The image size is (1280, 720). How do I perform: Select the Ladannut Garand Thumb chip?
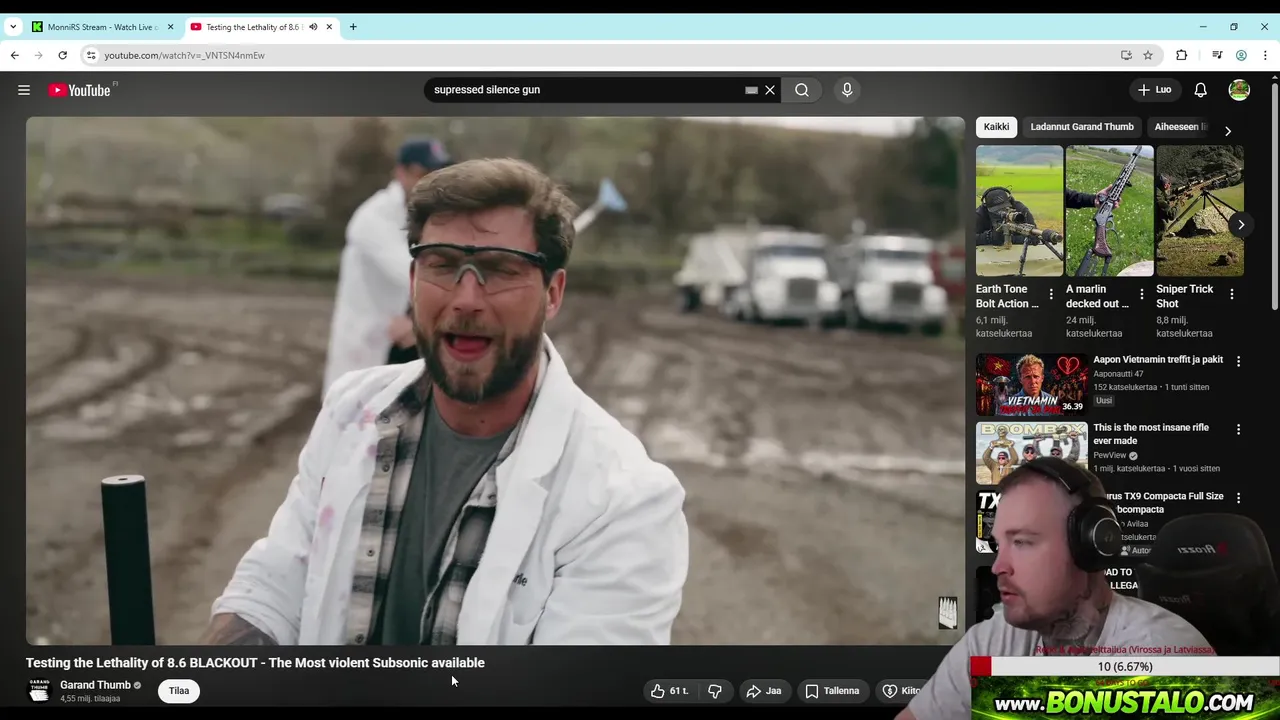1082,127
